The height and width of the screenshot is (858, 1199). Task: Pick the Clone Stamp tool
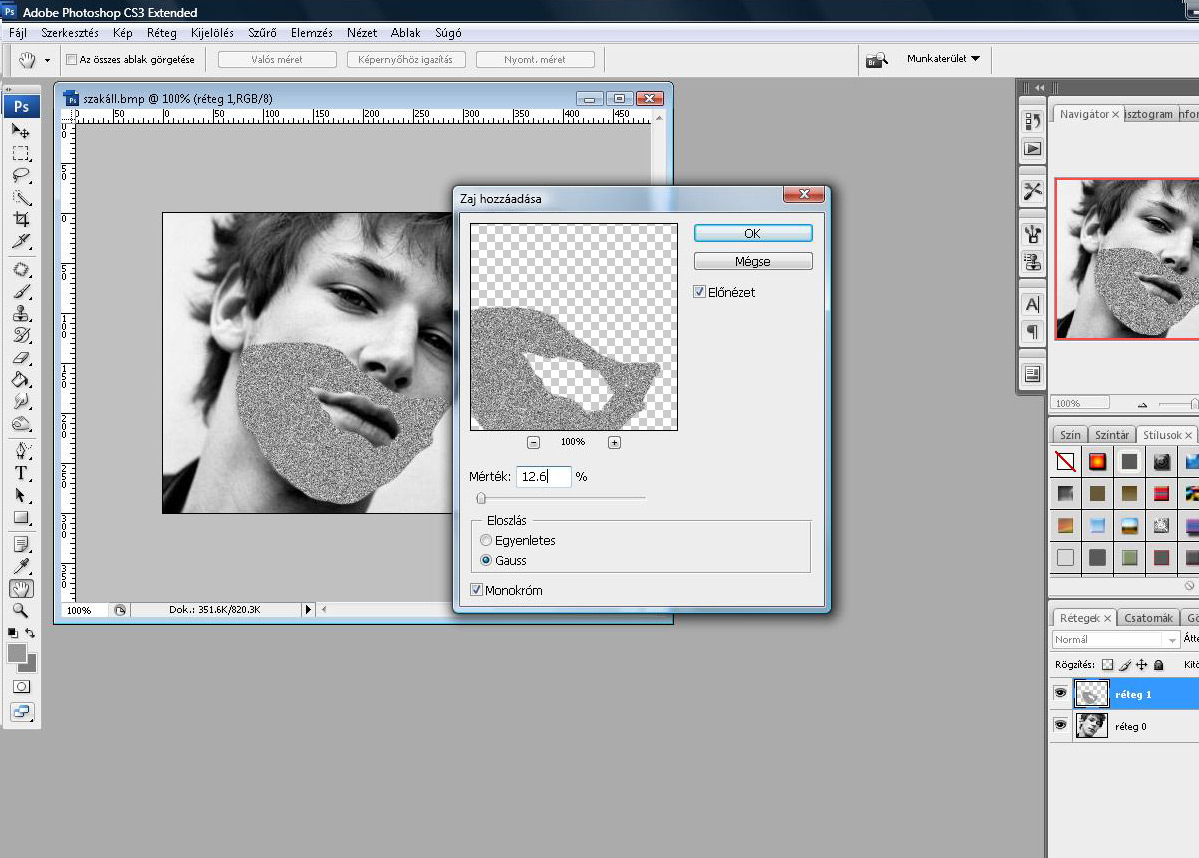coord(21,313)
